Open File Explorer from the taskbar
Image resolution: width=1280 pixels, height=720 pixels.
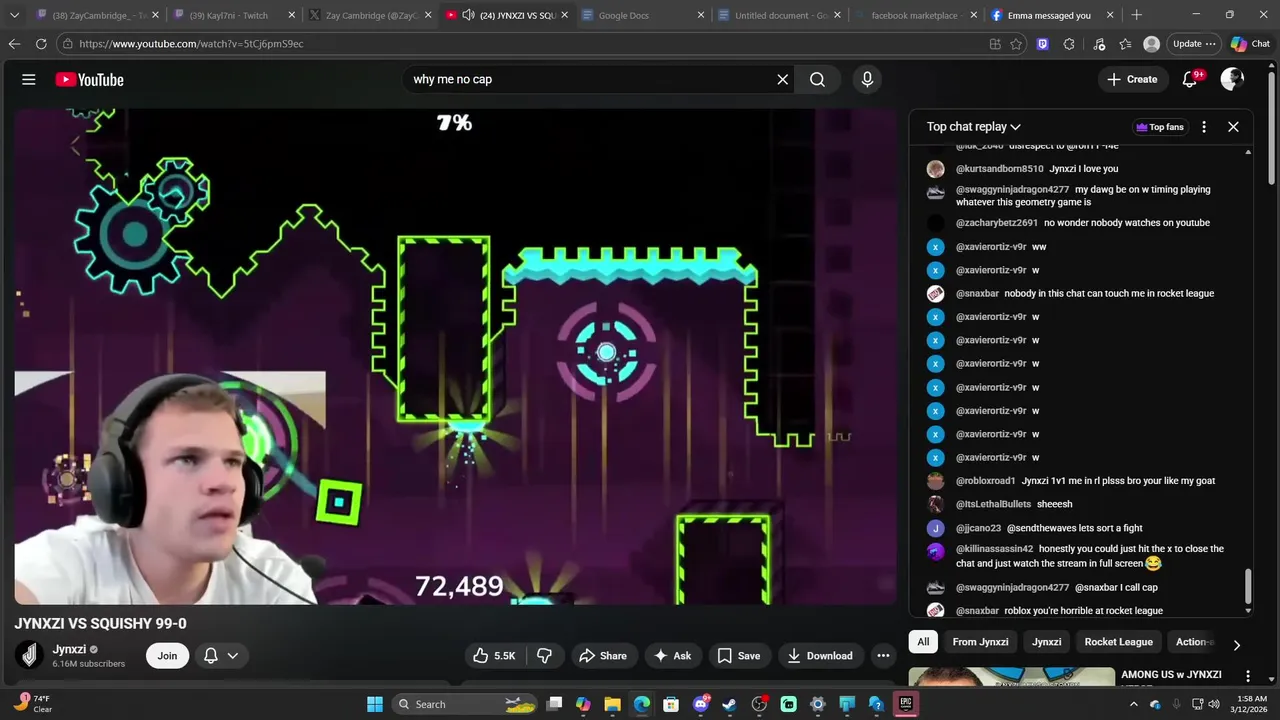click(612, 704)
